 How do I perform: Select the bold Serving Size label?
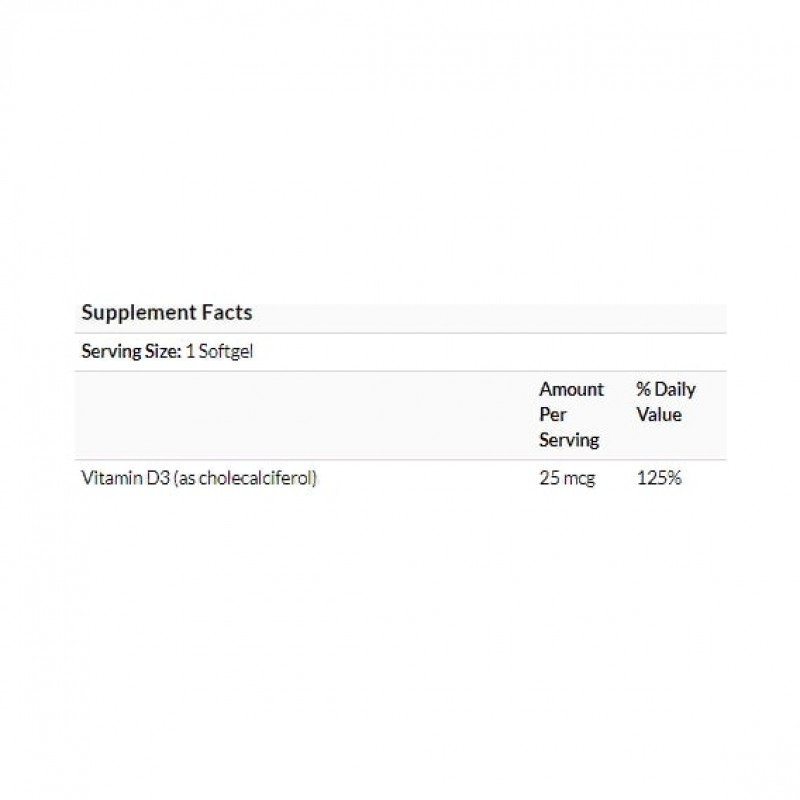click(131, 352)
